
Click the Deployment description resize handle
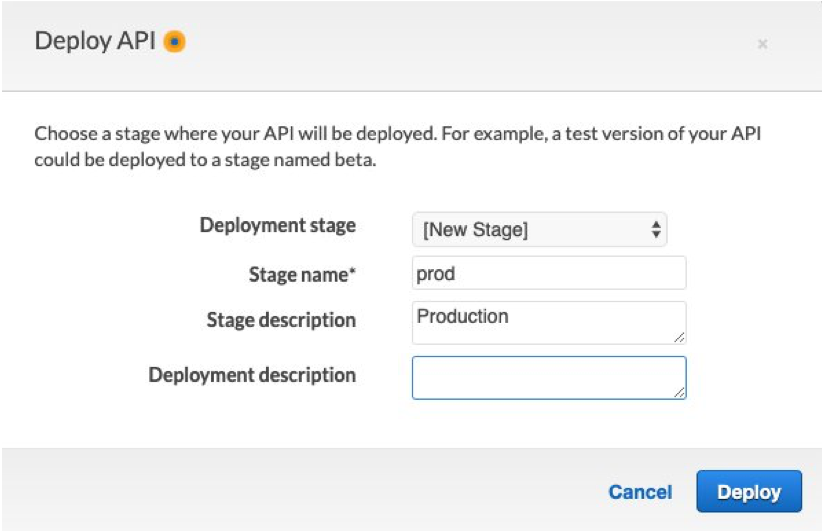(x=680, y=393)
